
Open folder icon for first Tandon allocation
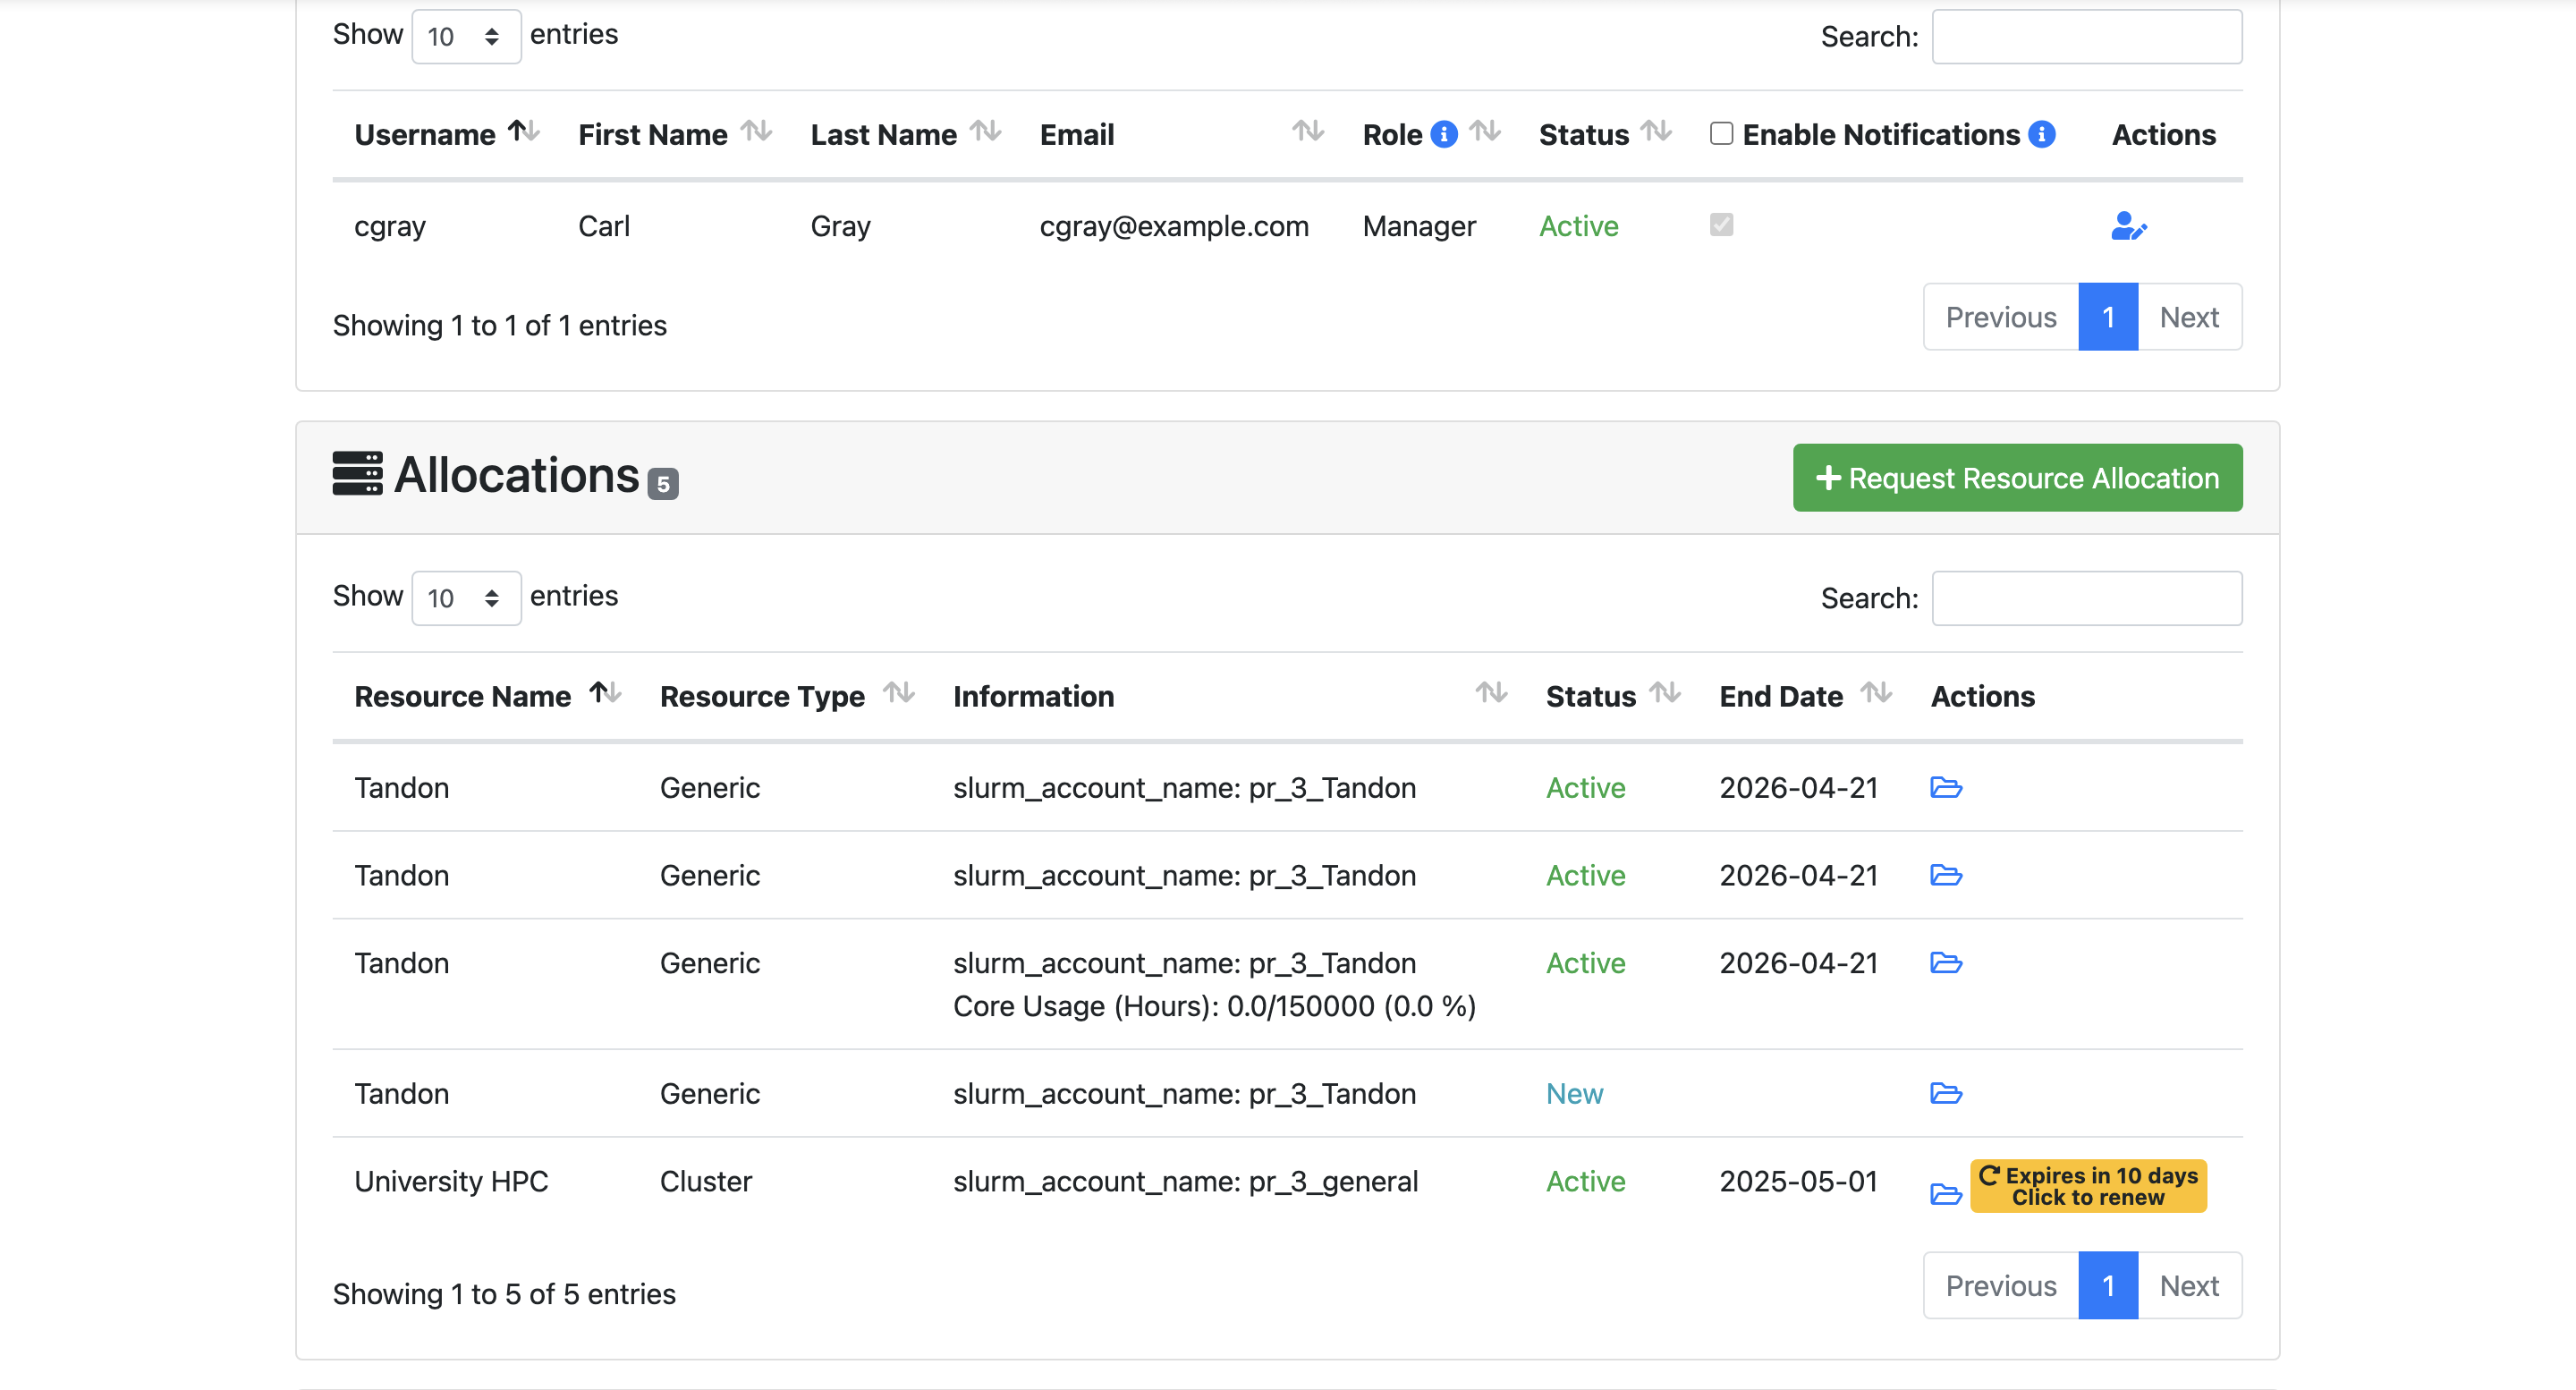1945,788
